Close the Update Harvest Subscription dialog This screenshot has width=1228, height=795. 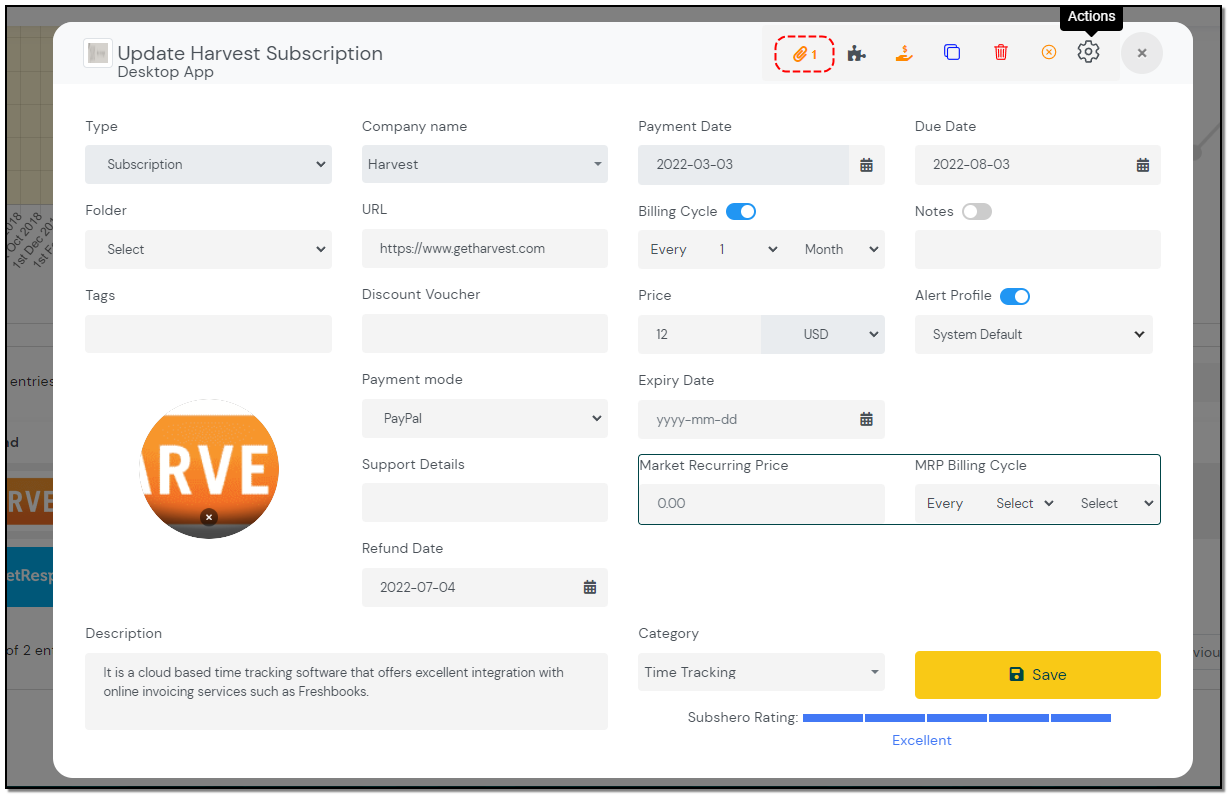(x=1142, y=53)
